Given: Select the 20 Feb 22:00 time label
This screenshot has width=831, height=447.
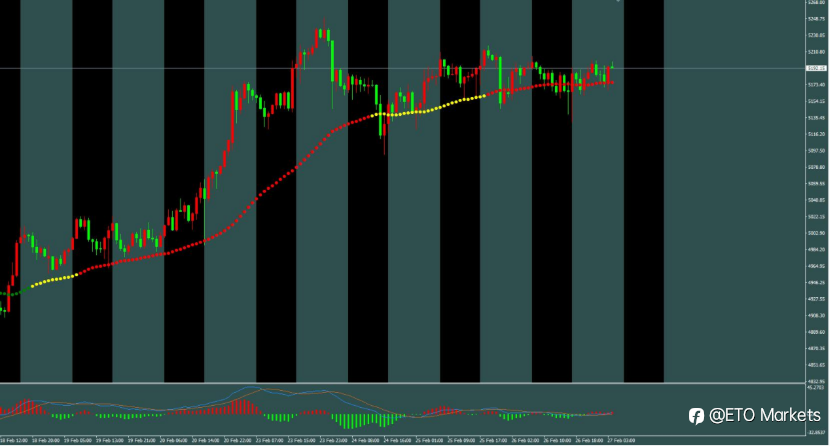Looking at the screenshot, I should point(237,441).
